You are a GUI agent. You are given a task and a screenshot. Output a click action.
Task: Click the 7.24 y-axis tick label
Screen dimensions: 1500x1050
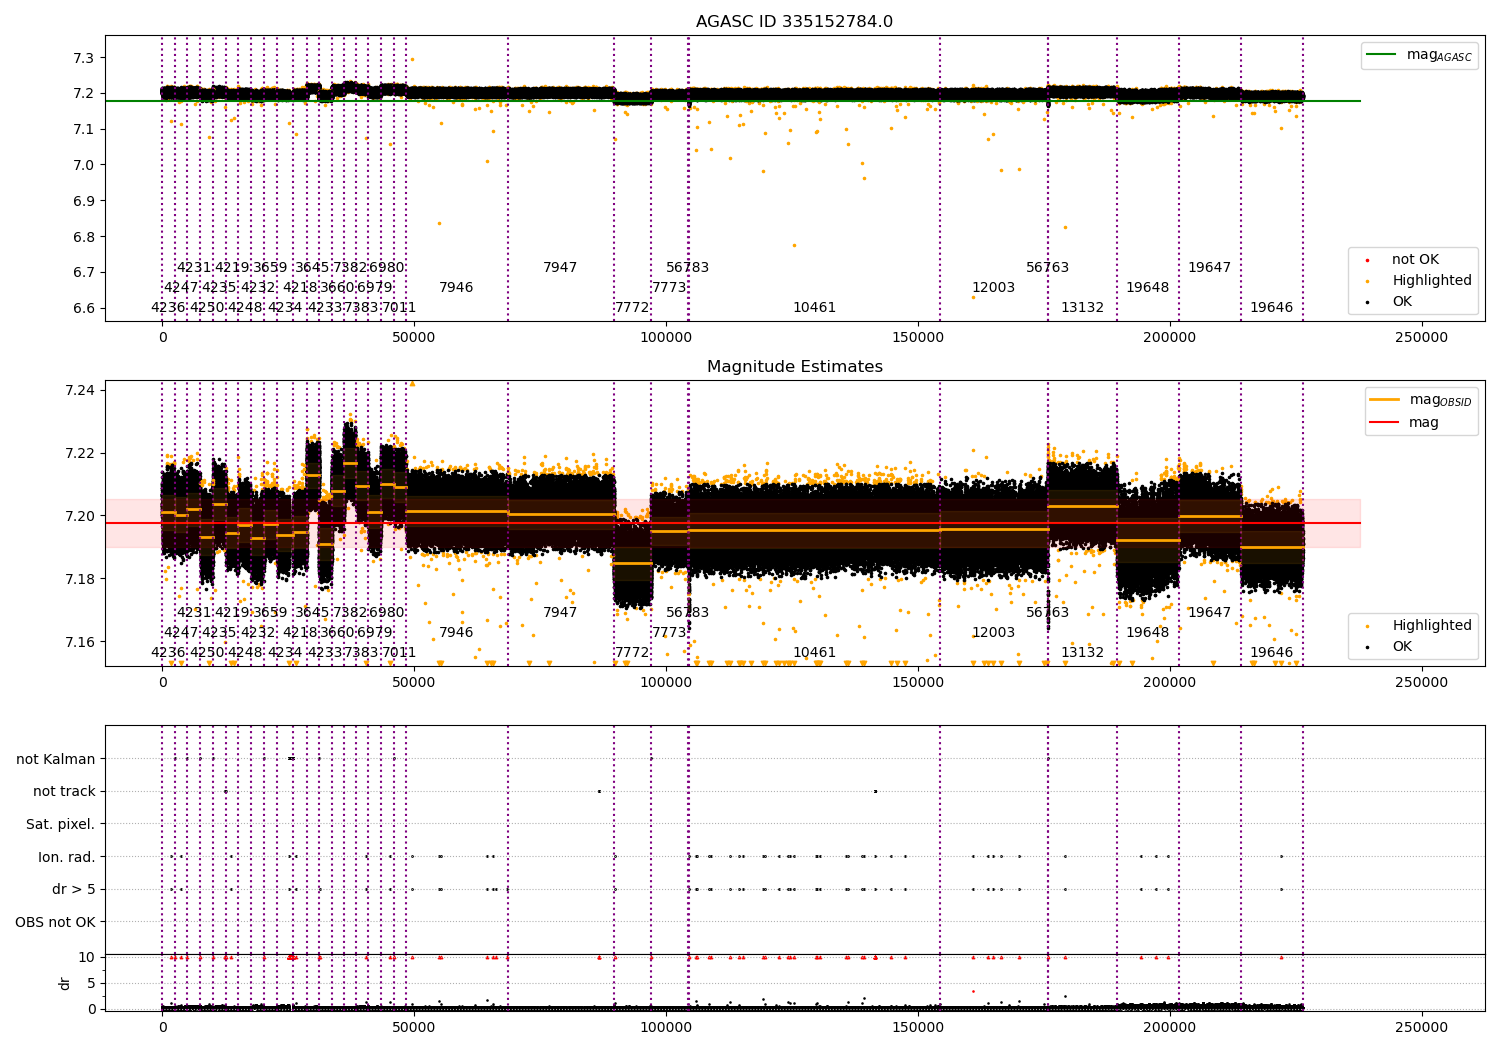tap(80, 390)
